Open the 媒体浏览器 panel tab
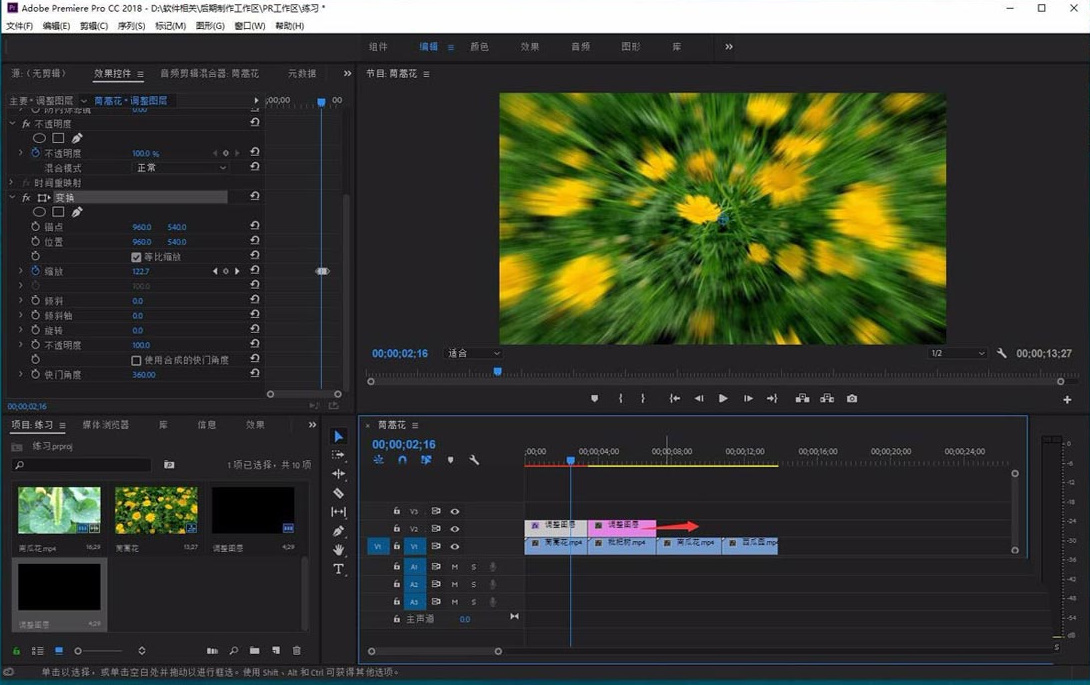The width and height of the screenshot is (1090, 685). click(x=105, y=425)
